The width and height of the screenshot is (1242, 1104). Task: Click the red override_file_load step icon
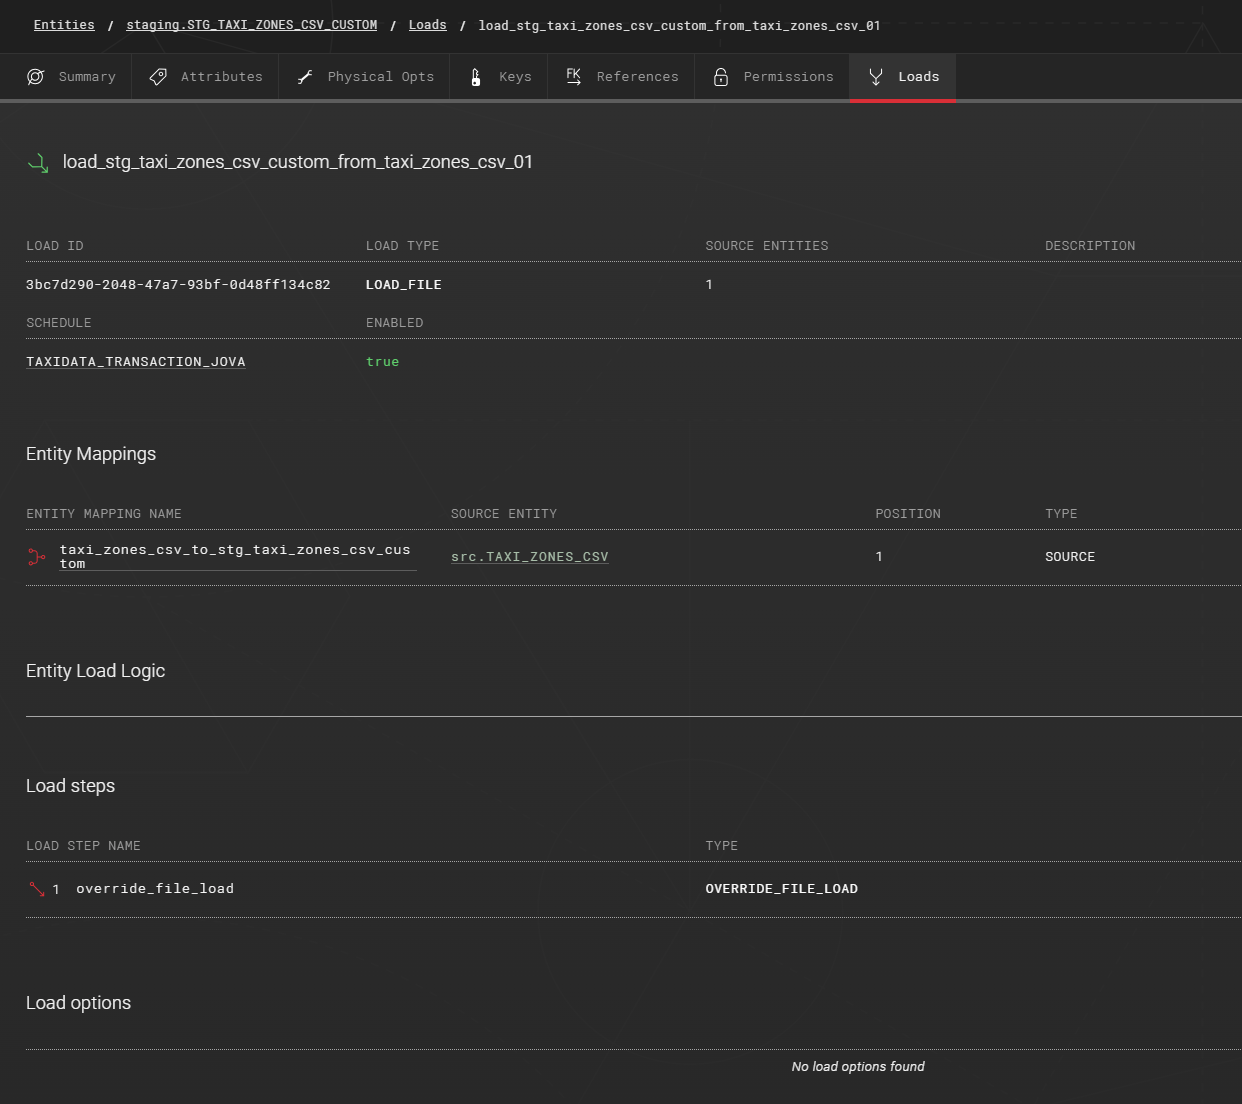click(x=37, y=889)
